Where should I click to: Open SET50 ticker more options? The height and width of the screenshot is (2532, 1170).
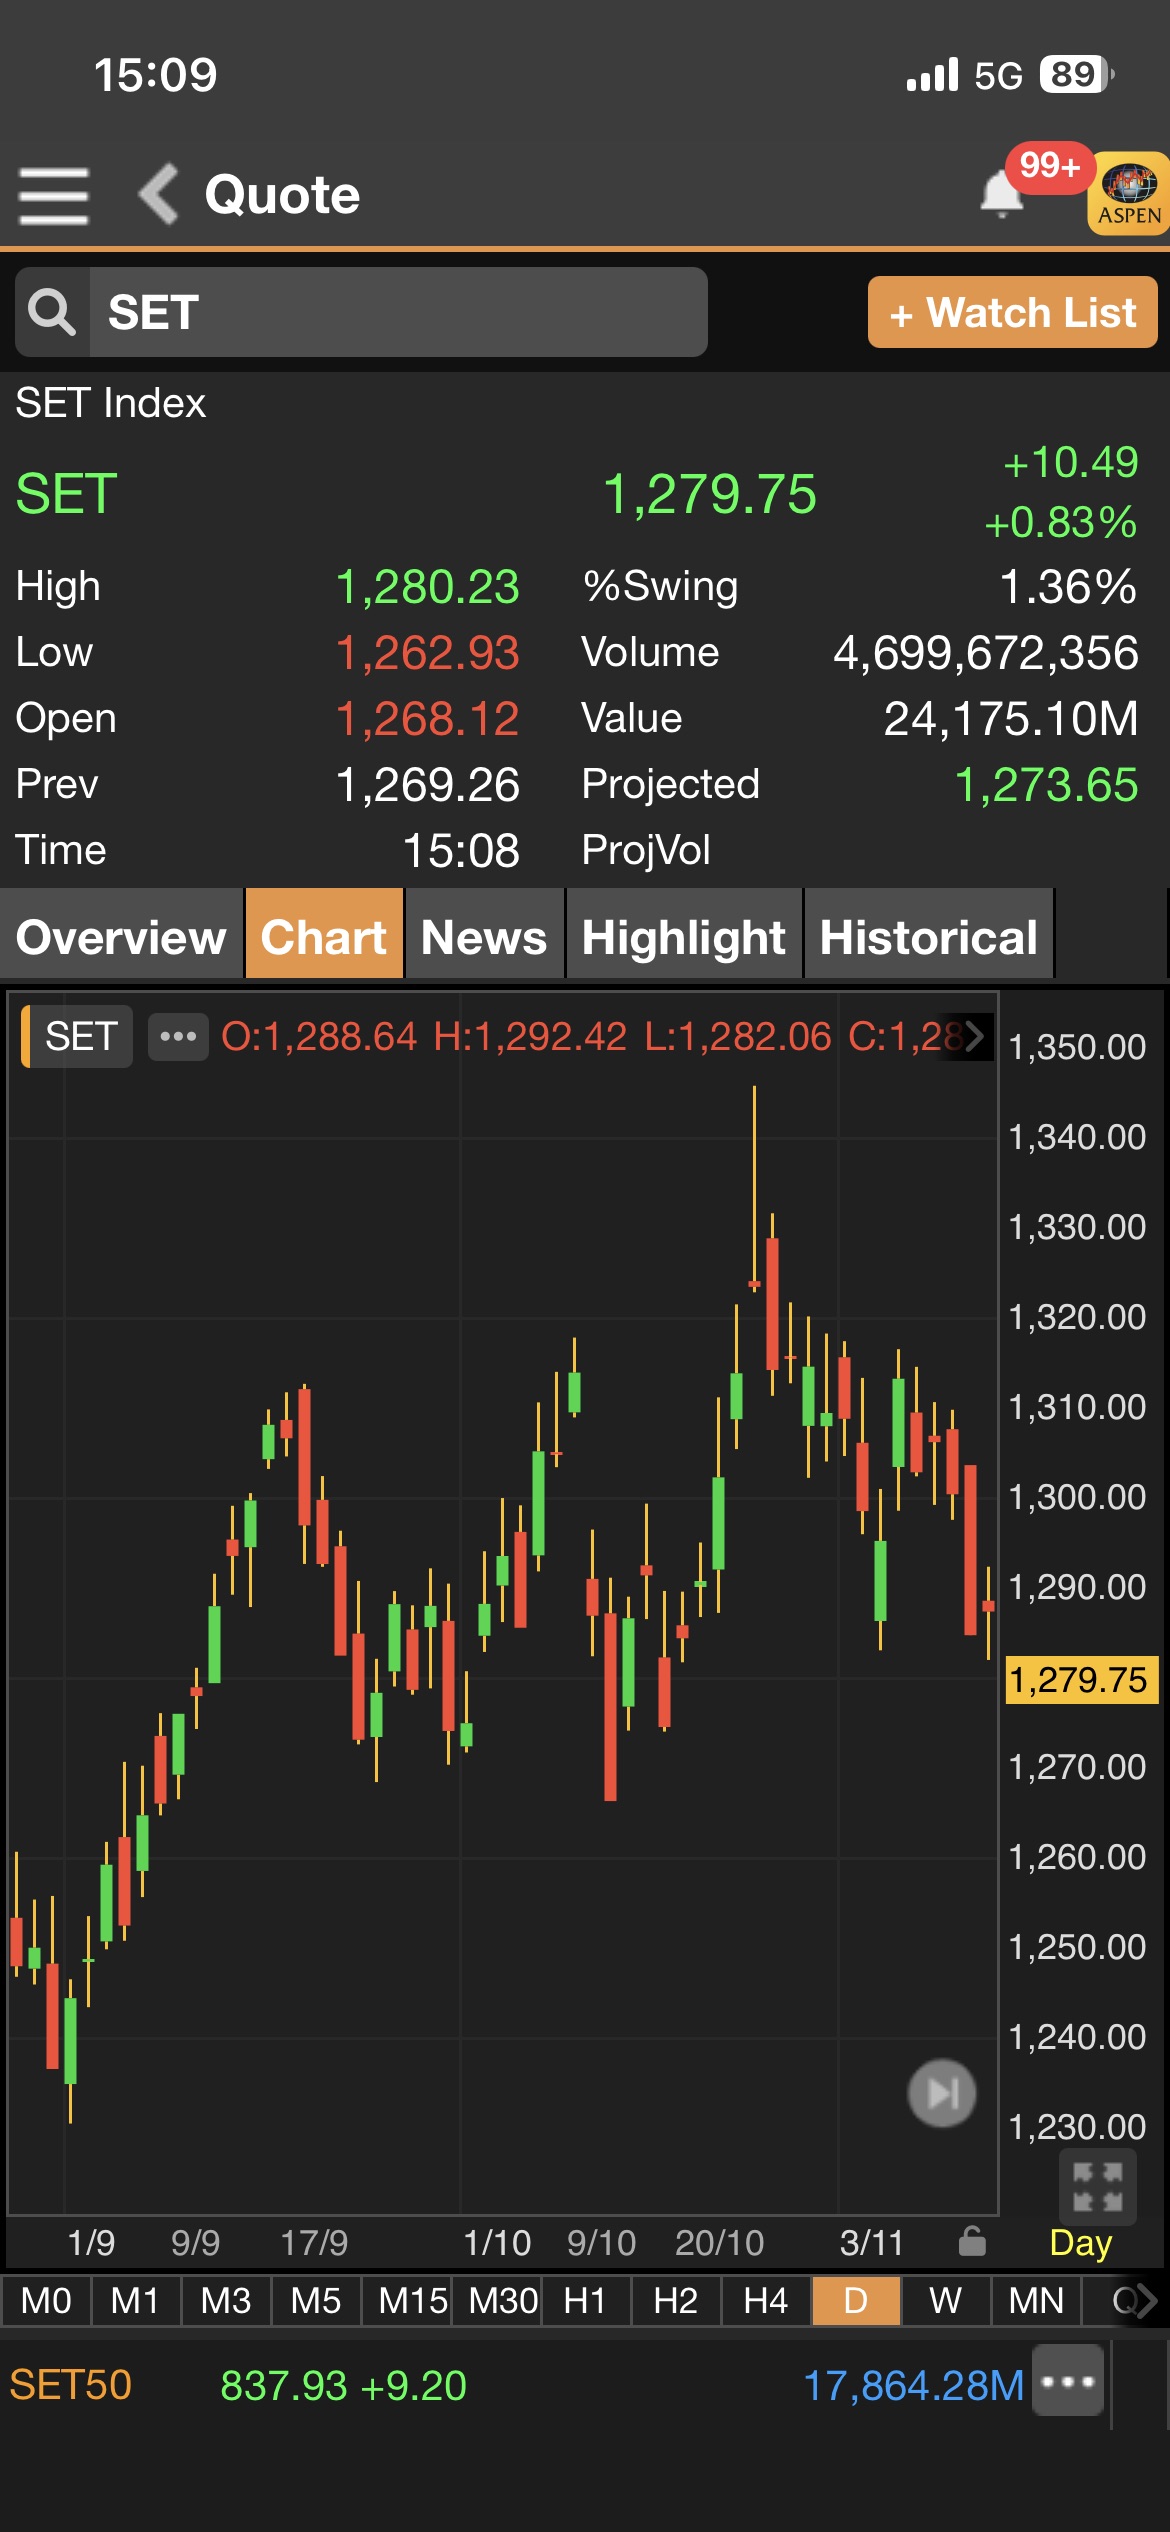pyautogui.click(x=1067, y=2383)
